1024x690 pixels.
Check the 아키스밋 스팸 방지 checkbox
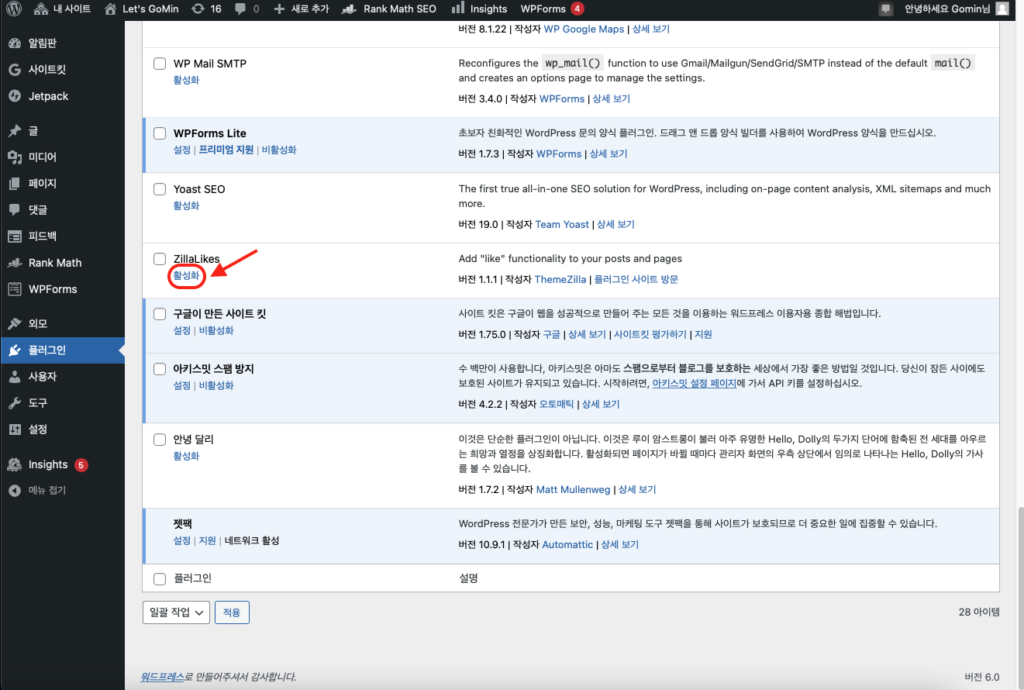click(159, 369)
